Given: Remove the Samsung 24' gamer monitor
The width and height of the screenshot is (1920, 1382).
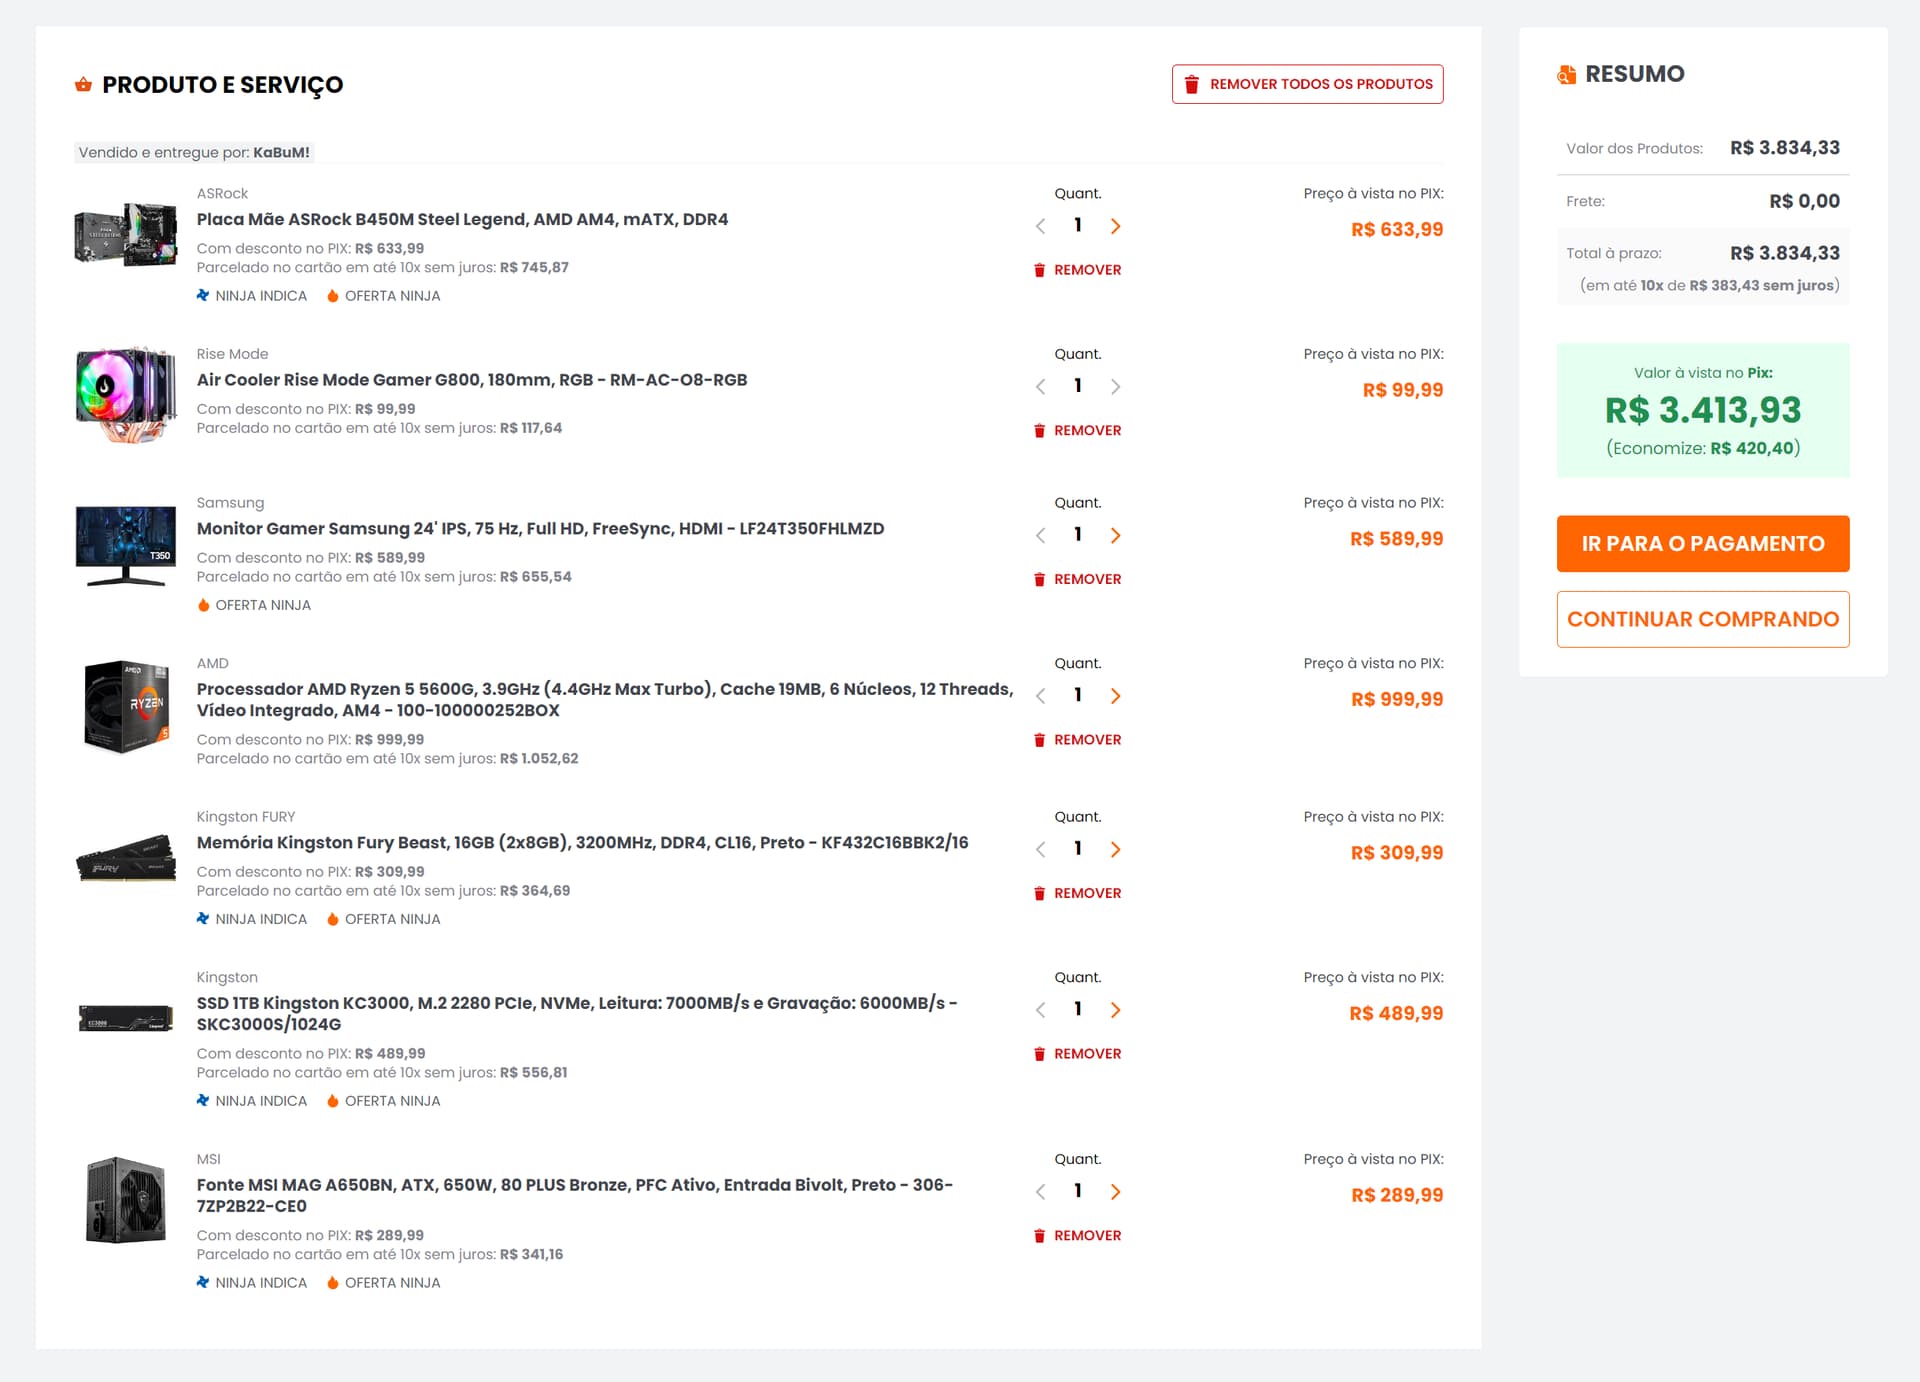Looking at the screenshot, I should click(1077, 580).
